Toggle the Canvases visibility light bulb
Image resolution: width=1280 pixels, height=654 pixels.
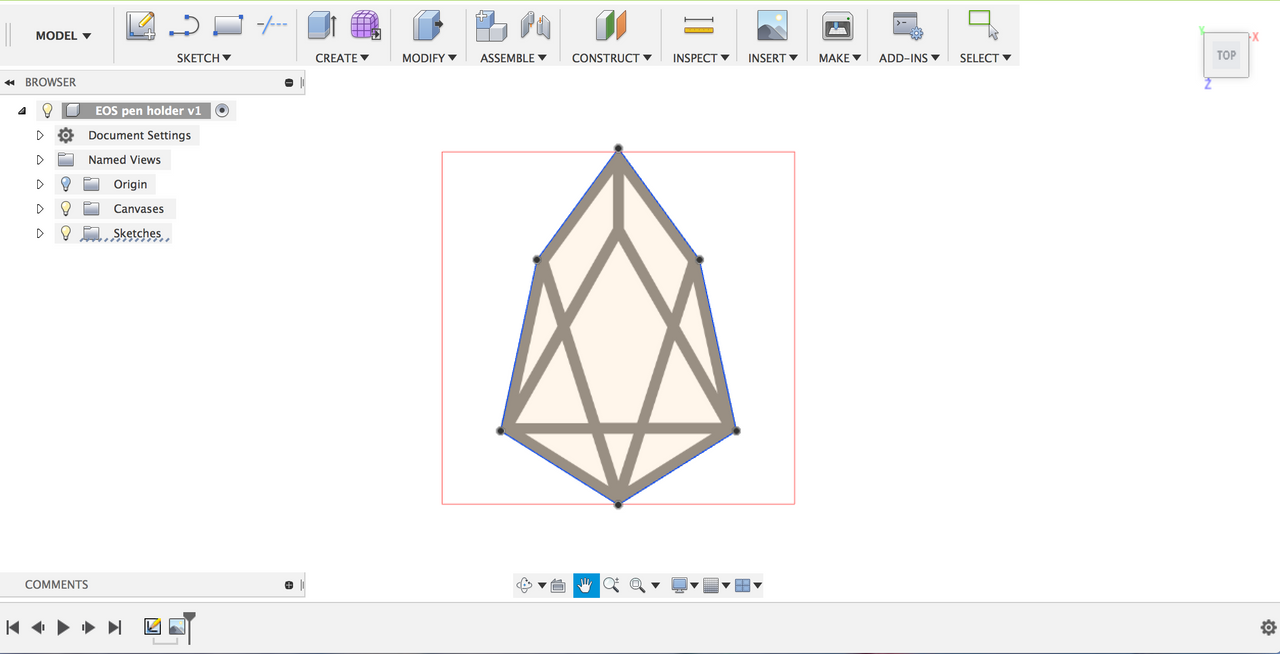click(66, 208)
